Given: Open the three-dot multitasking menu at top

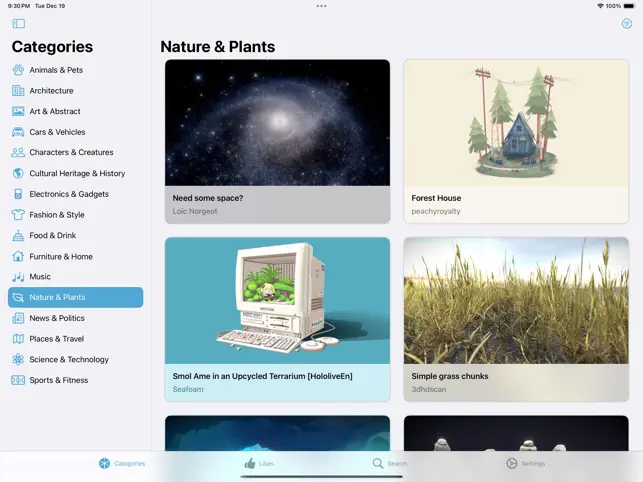Looking at the screenshot, I should click(x=322, y=6).
